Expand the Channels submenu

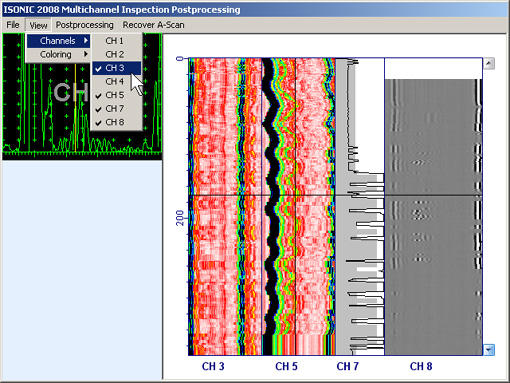click(58, 41)
